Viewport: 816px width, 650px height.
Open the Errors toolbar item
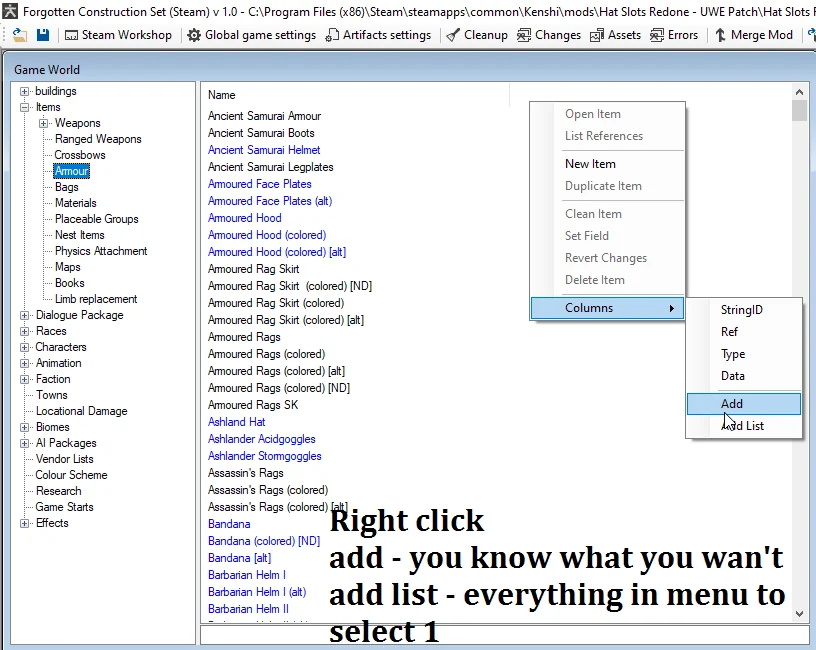[674, 35]
